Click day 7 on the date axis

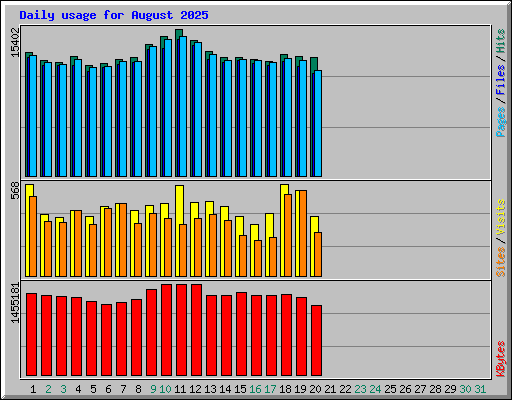[123, 389]
